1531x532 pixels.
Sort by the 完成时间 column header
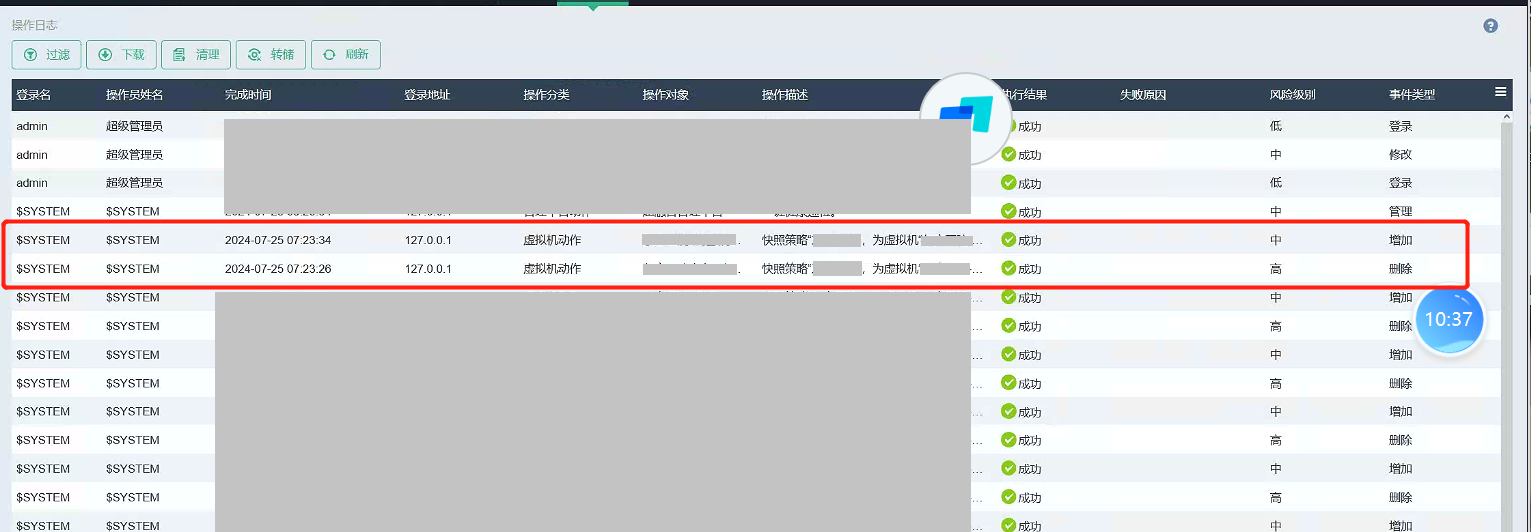[248, 95]
